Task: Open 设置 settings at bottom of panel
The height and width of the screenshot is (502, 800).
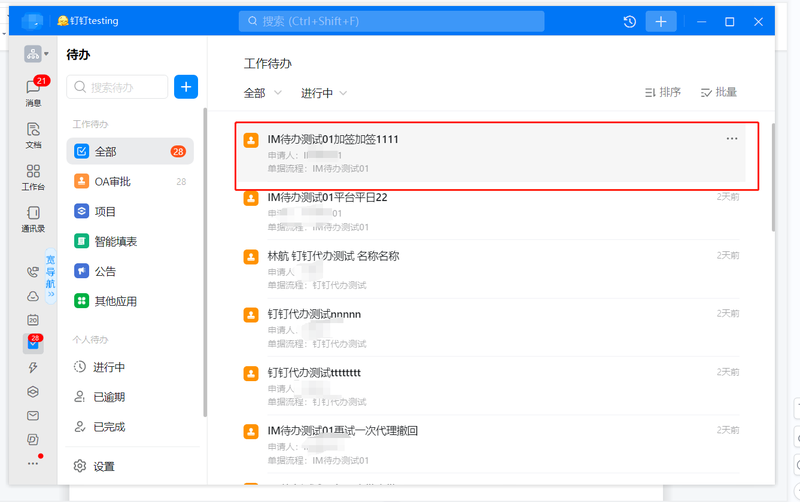Action: click(x=103, y=466)
